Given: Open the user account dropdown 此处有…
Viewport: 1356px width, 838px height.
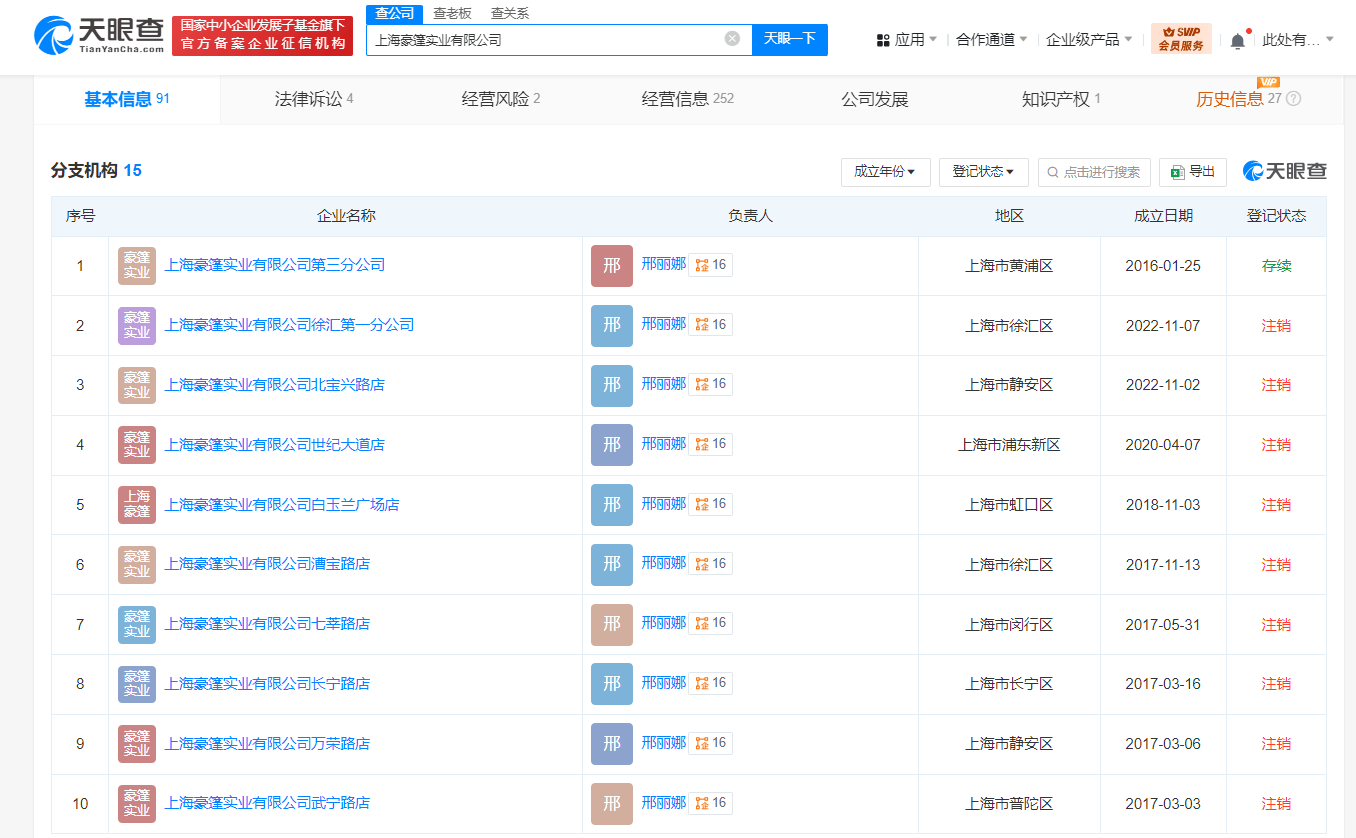Looking at the screenshot, I should point(1298,40).
